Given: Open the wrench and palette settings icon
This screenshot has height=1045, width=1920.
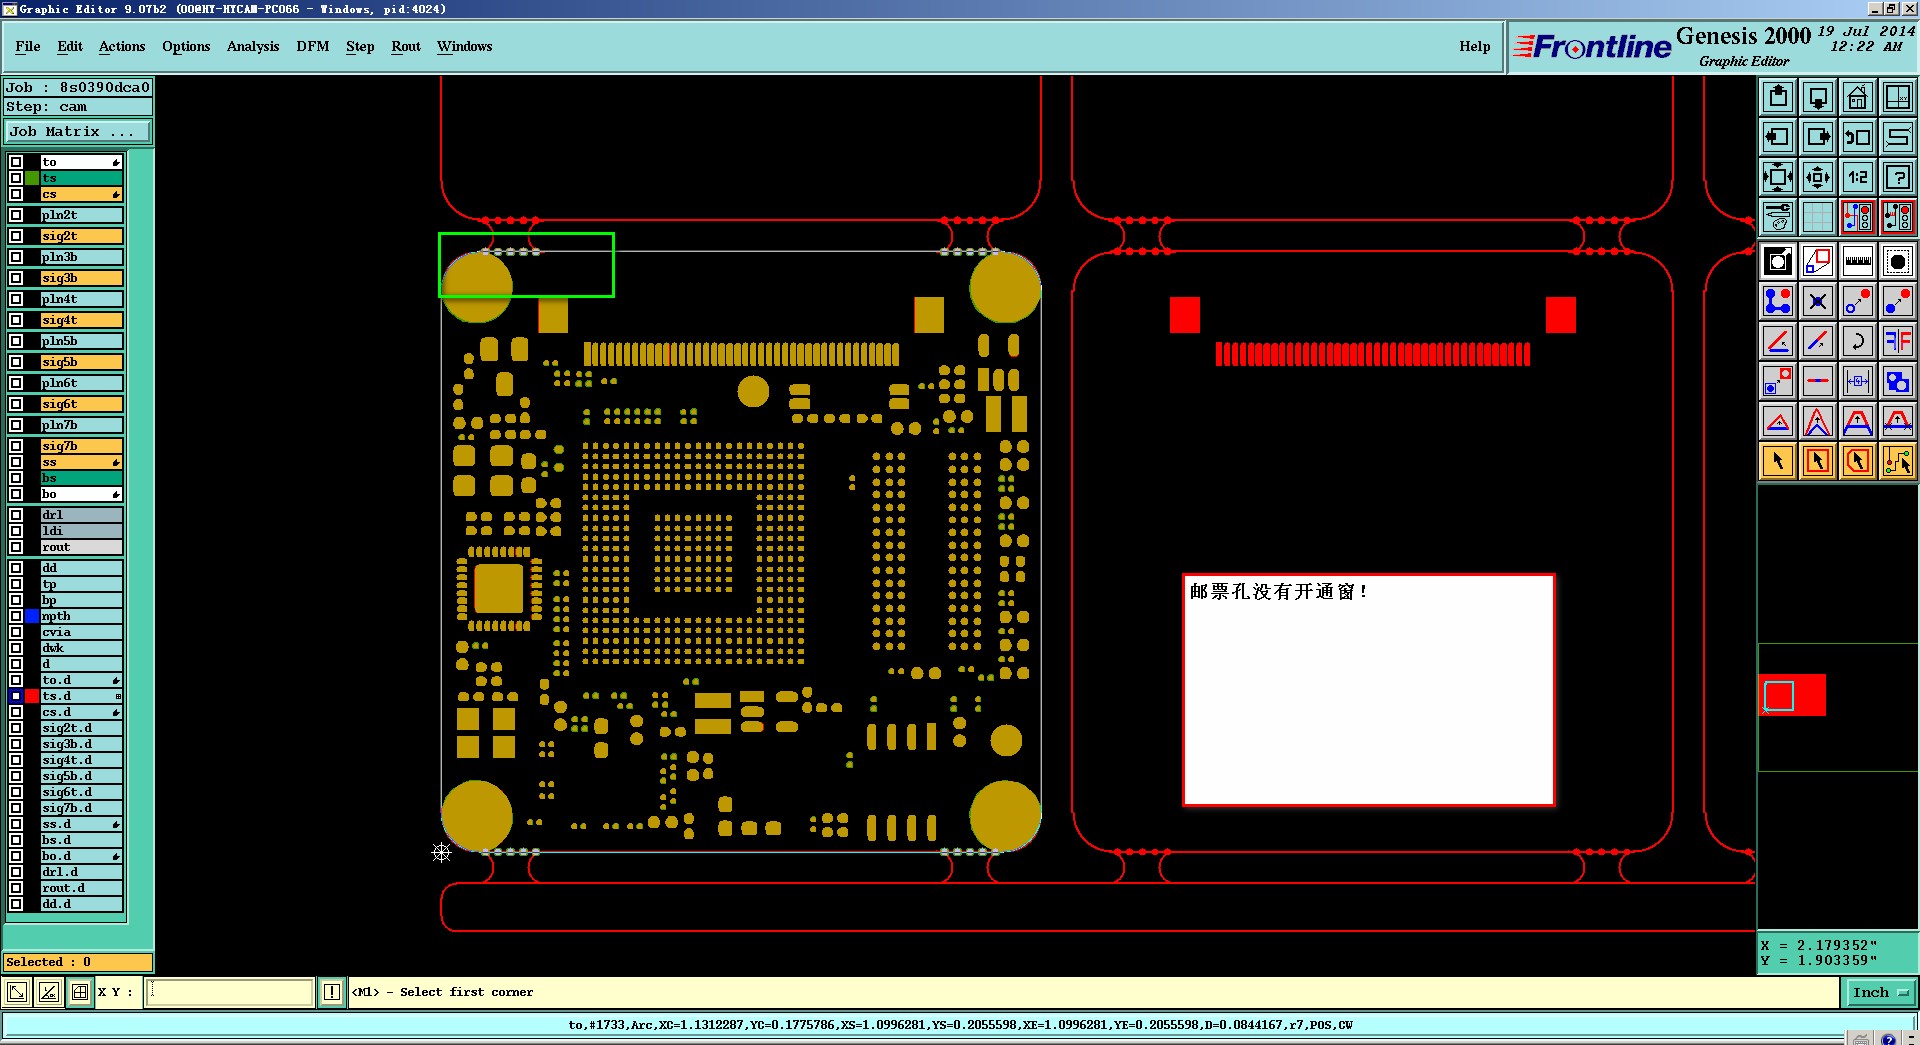Looking at the screenshot, I should coord(1778,217).
